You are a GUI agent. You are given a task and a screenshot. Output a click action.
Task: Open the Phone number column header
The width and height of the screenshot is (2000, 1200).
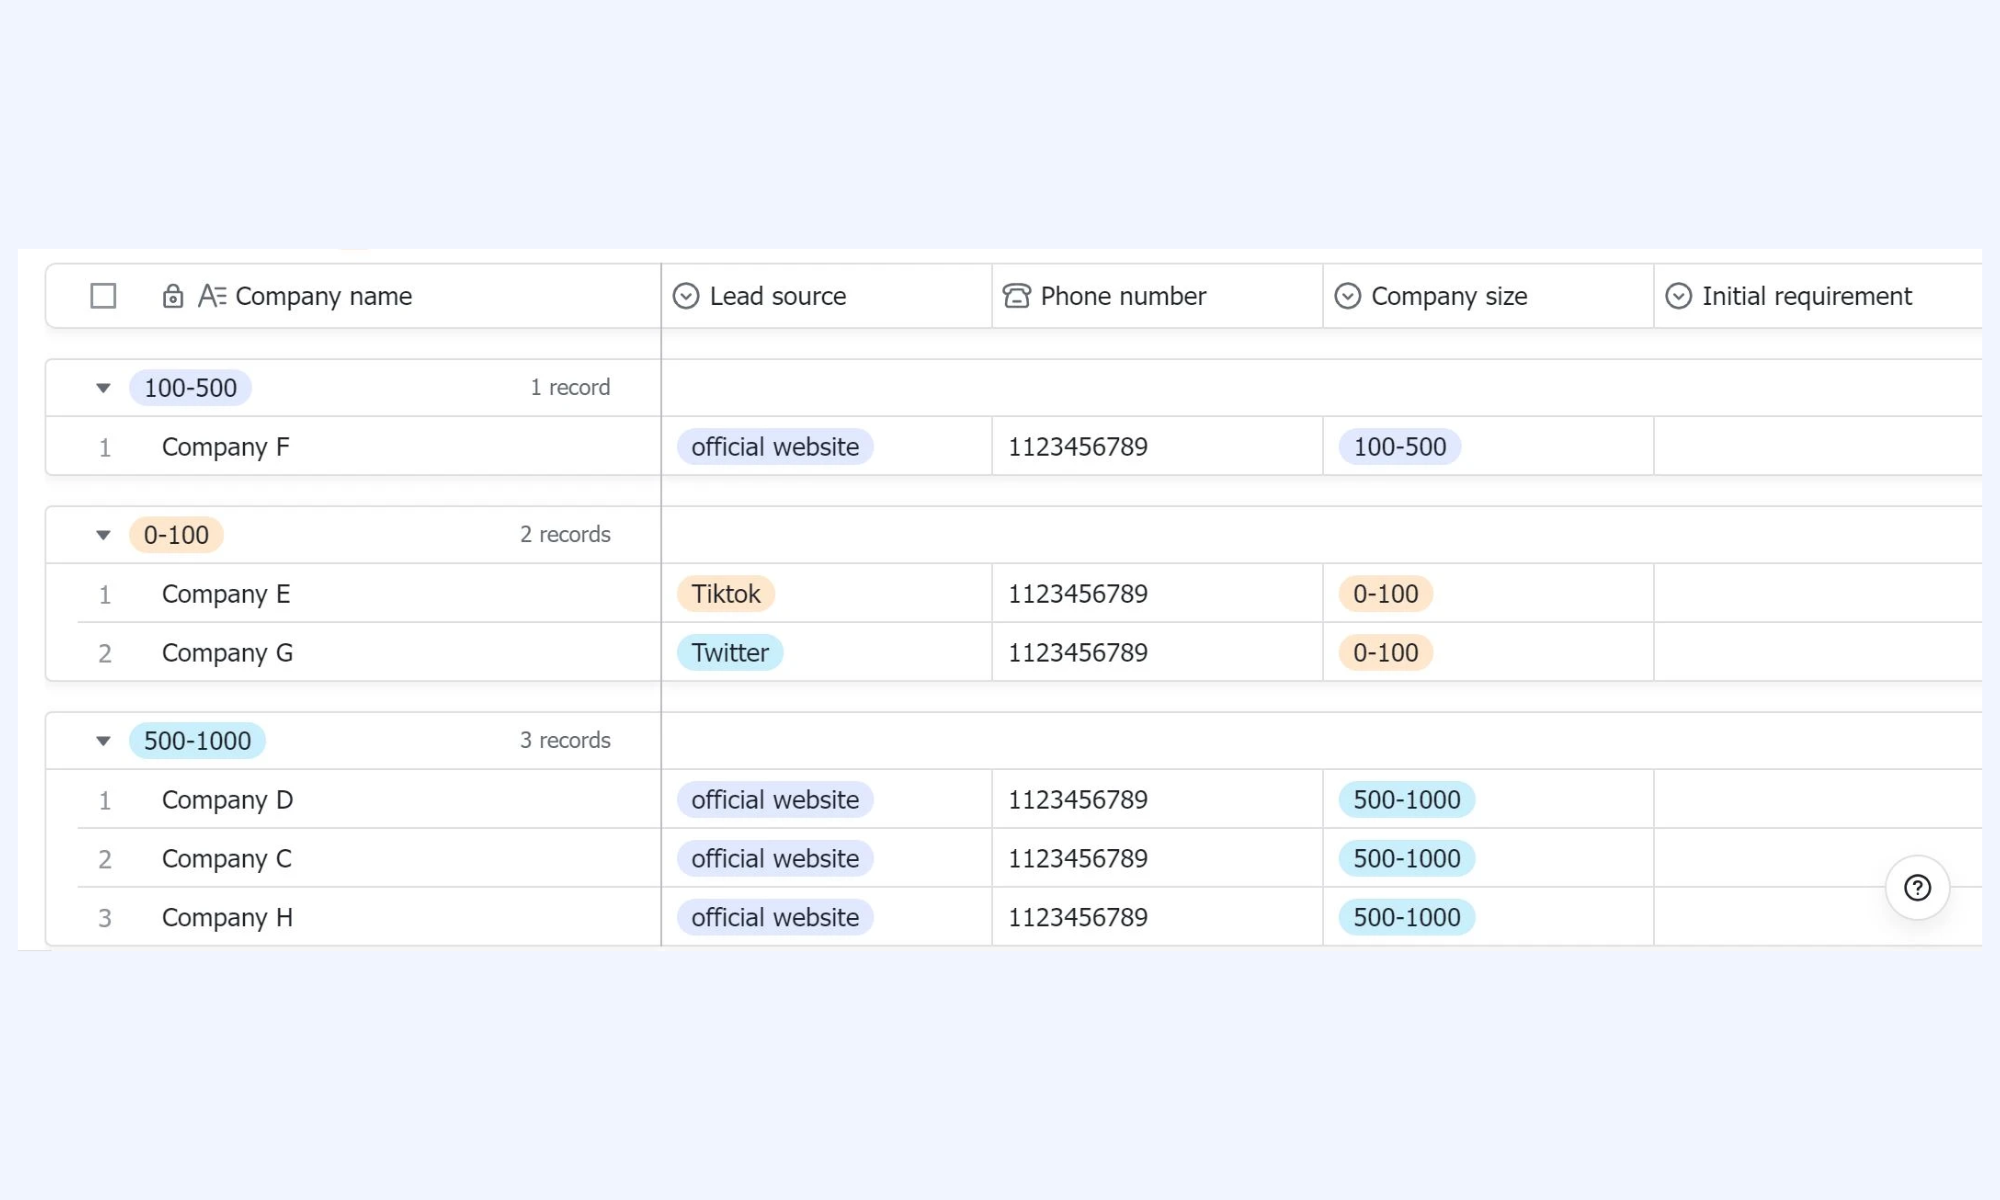click(1157, 296)
